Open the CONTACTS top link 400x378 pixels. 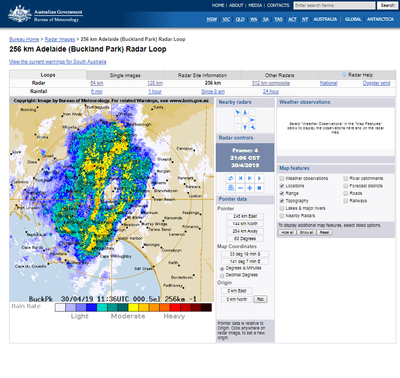coord(278,5)
